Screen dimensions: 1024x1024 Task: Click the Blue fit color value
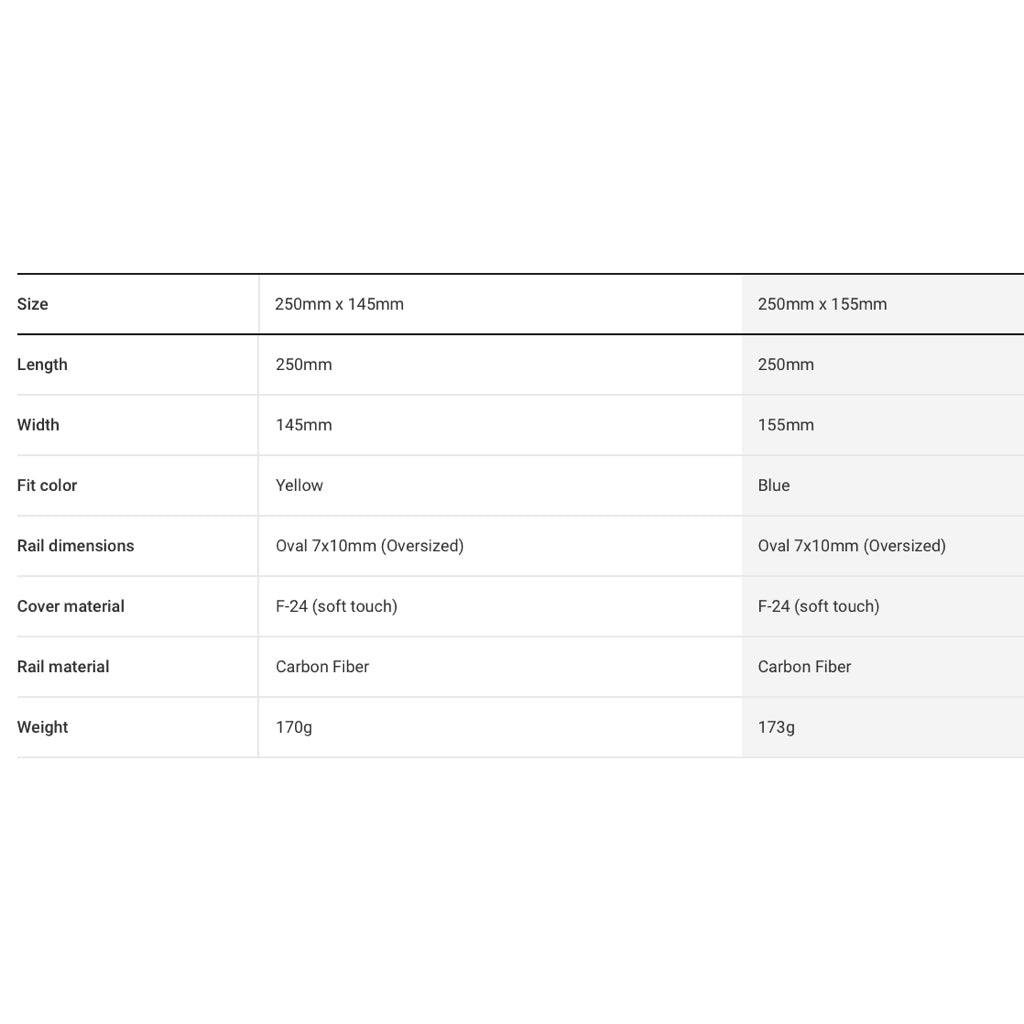point(774,485)
